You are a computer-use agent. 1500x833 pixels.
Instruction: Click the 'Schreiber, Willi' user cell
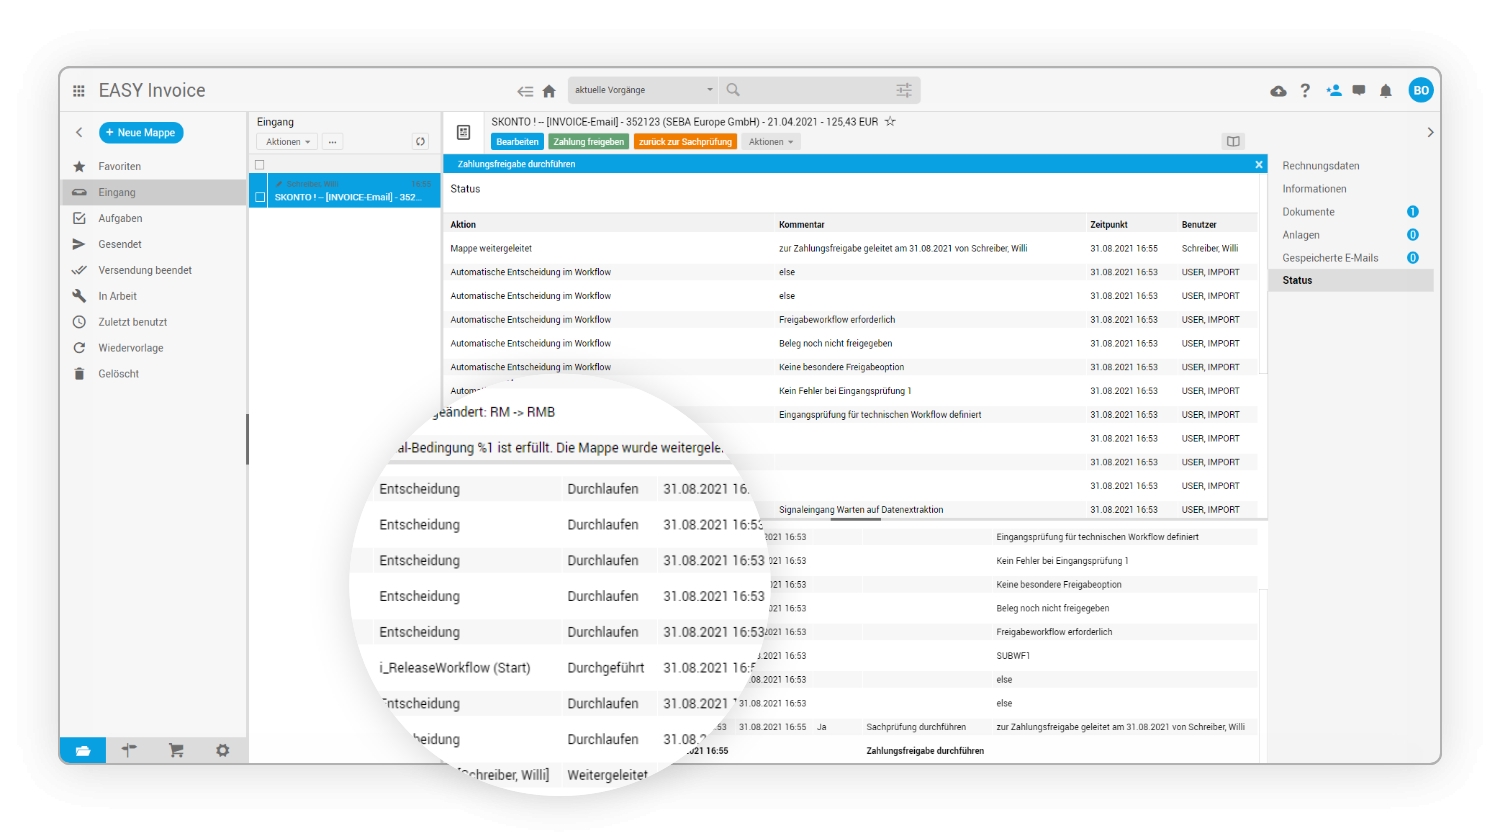pos(1210,249)
